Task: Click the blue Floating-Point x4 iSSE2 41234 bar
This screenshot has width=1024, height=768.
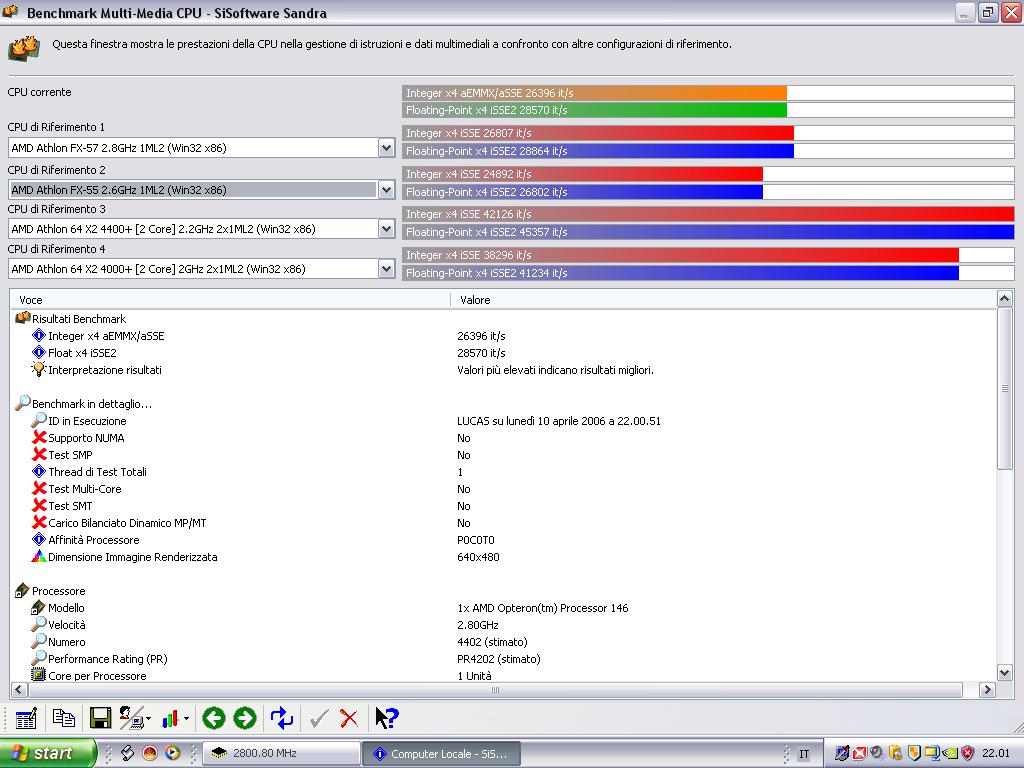Action: [x=680, y=273]
